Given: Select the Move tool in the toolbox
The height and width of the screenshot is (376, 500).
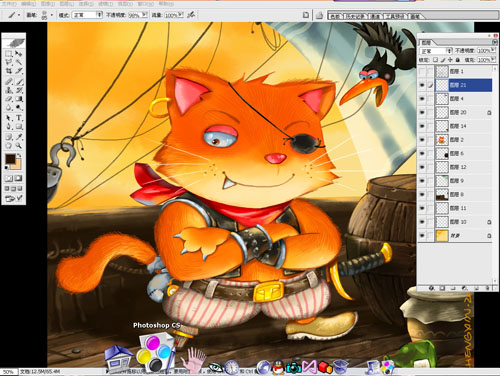Looking at the screenshot, I should pyautogui.click(x=19, y=54).
